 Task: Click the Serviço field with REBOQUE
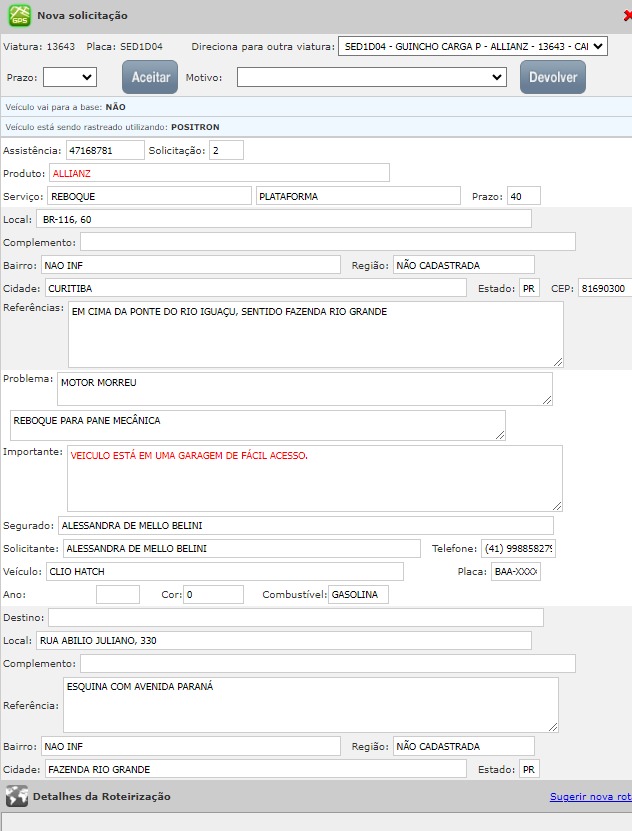[x=148, y=196]
